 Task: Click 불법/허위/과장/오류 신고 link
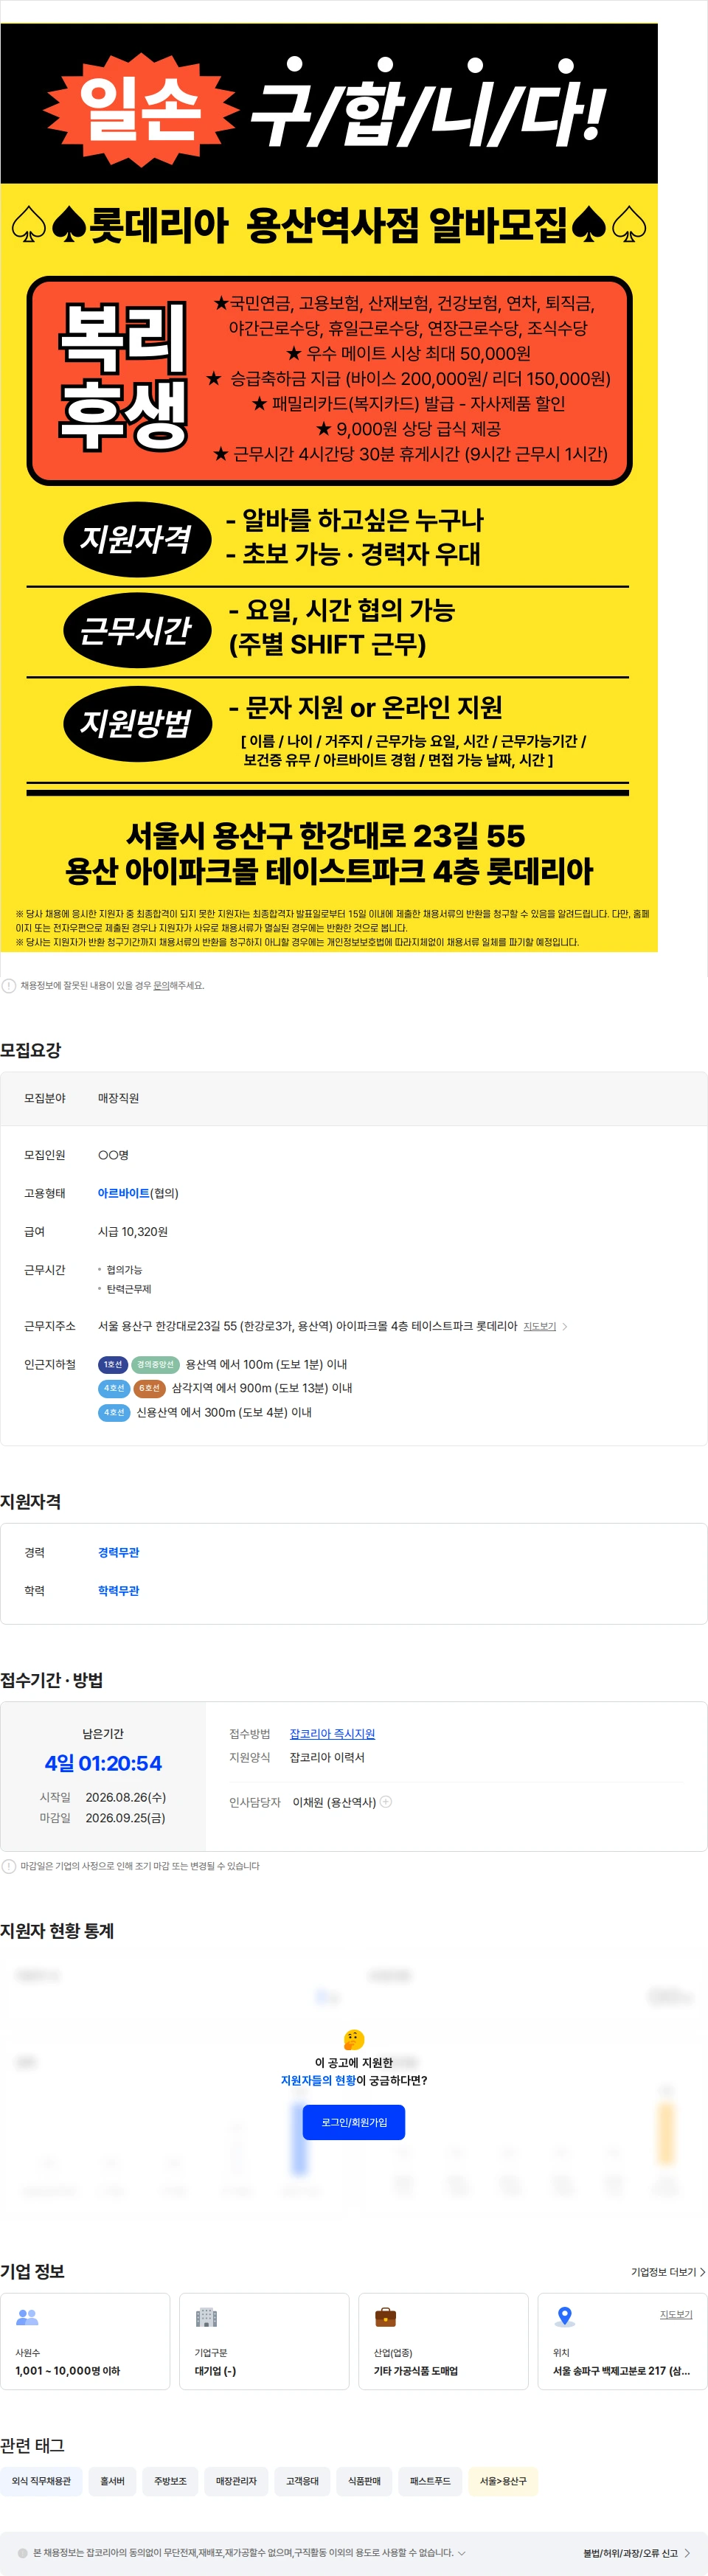tap(630, 2552)
